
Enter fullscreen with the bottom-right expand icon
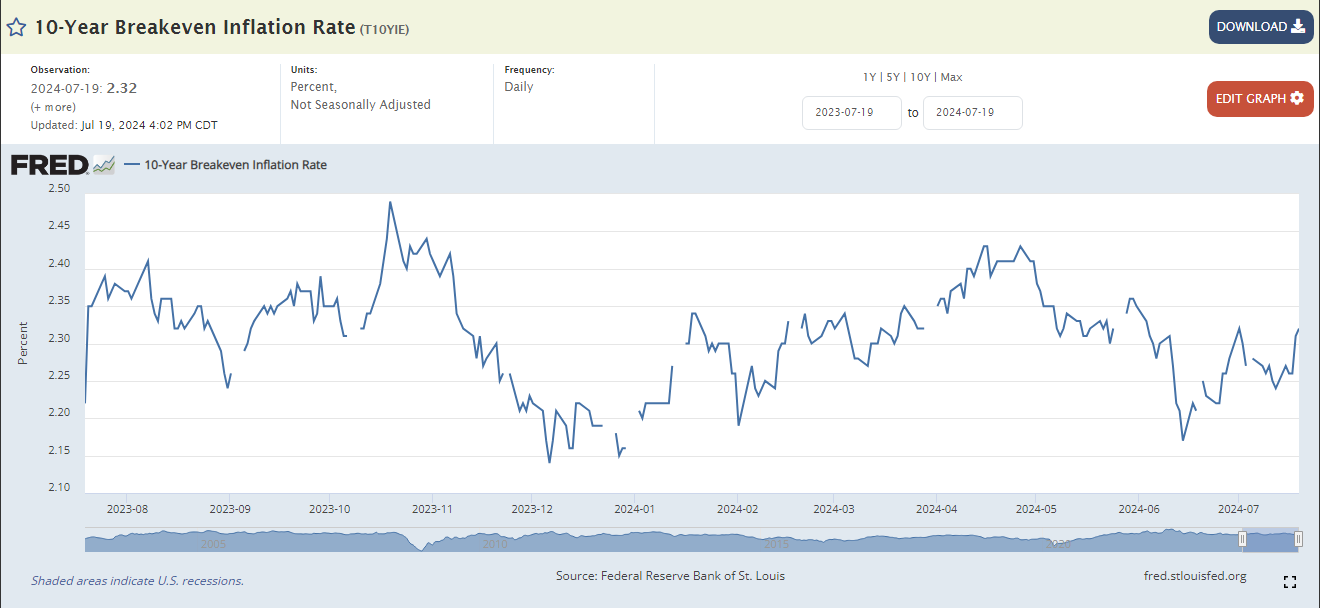point(1290,582)
